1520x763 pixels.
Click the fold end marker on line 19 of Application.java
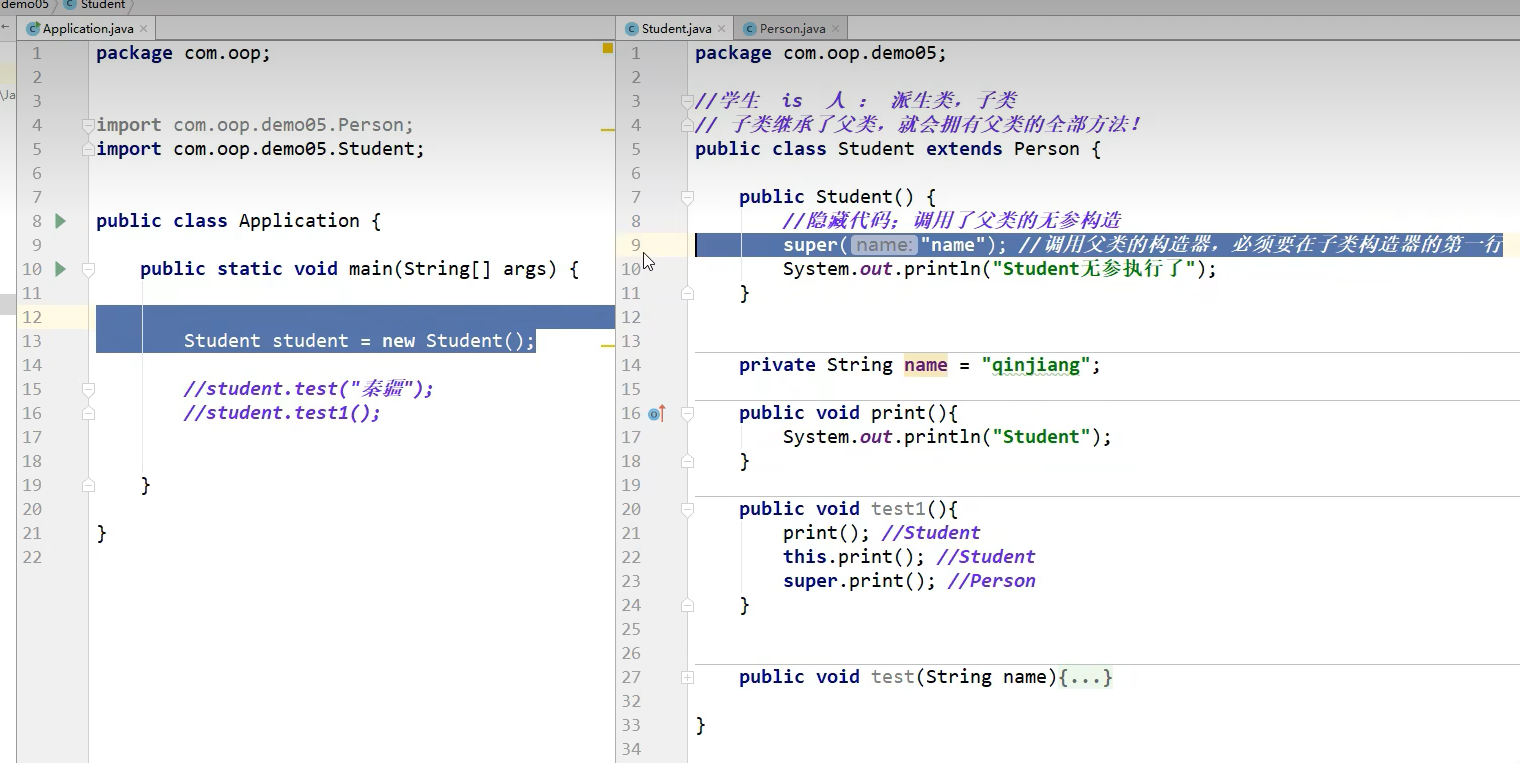(x=88, y=485)
